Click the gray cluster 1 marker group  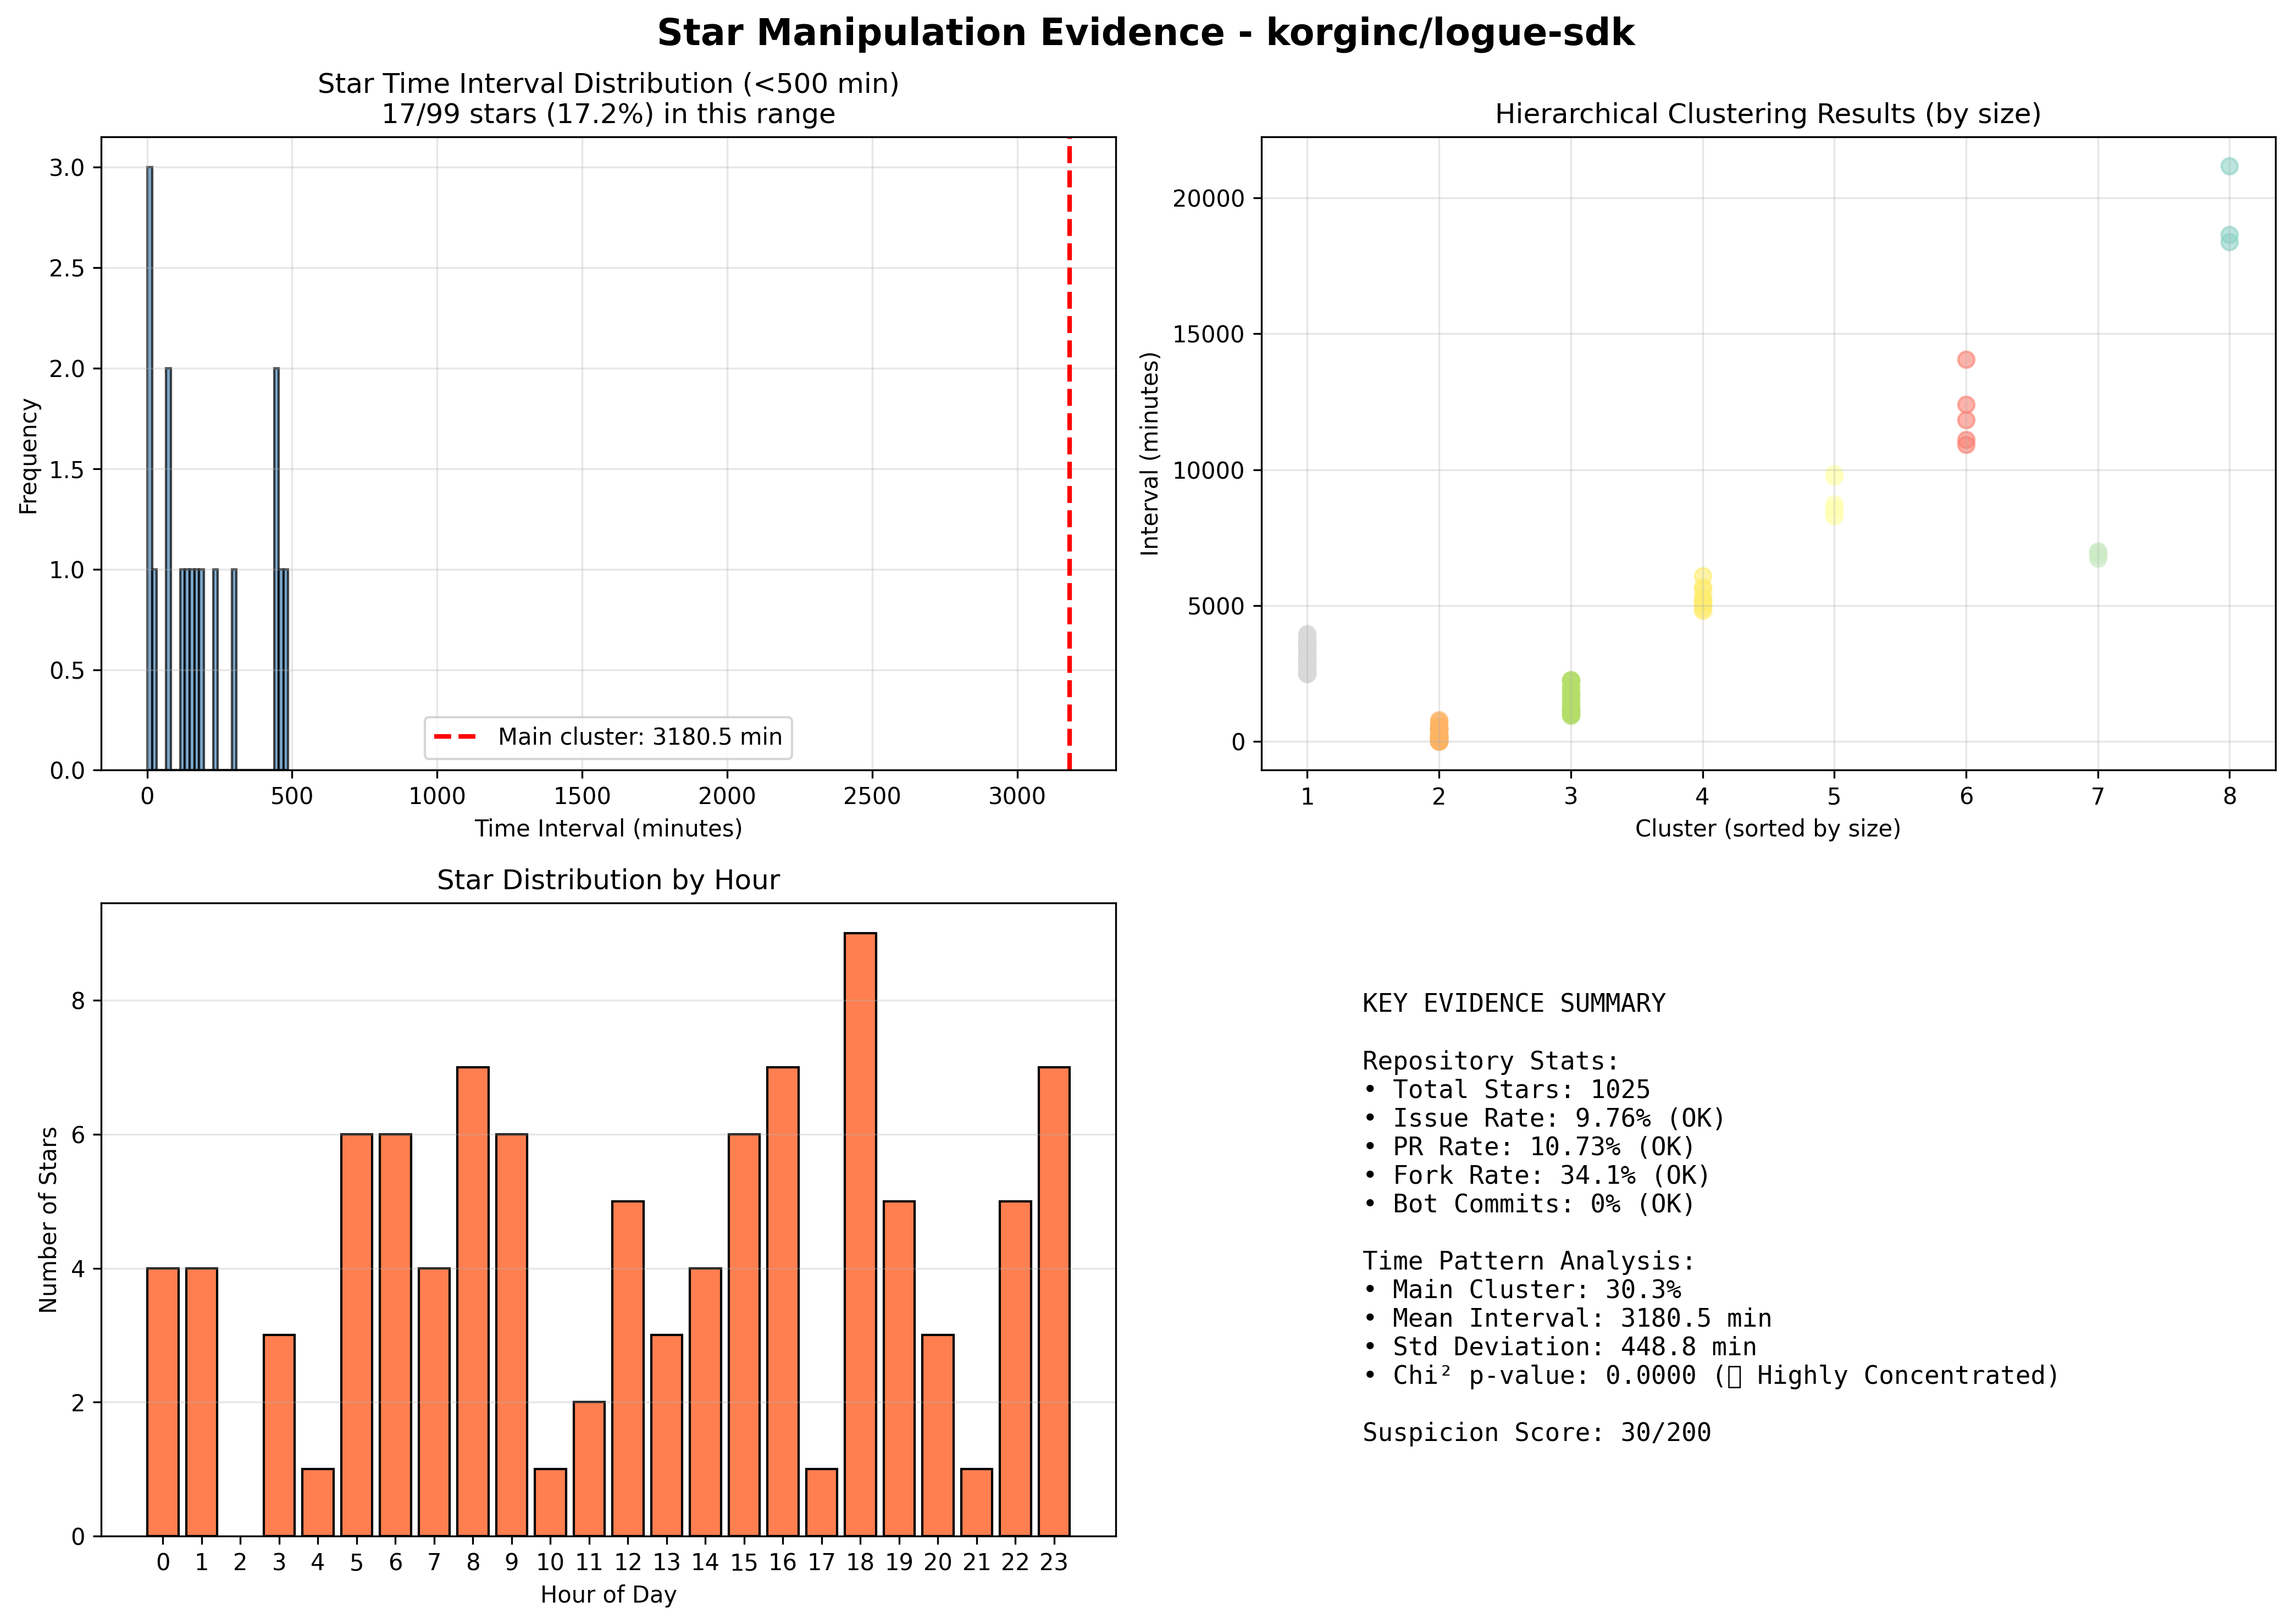[x=1307, y=654]
